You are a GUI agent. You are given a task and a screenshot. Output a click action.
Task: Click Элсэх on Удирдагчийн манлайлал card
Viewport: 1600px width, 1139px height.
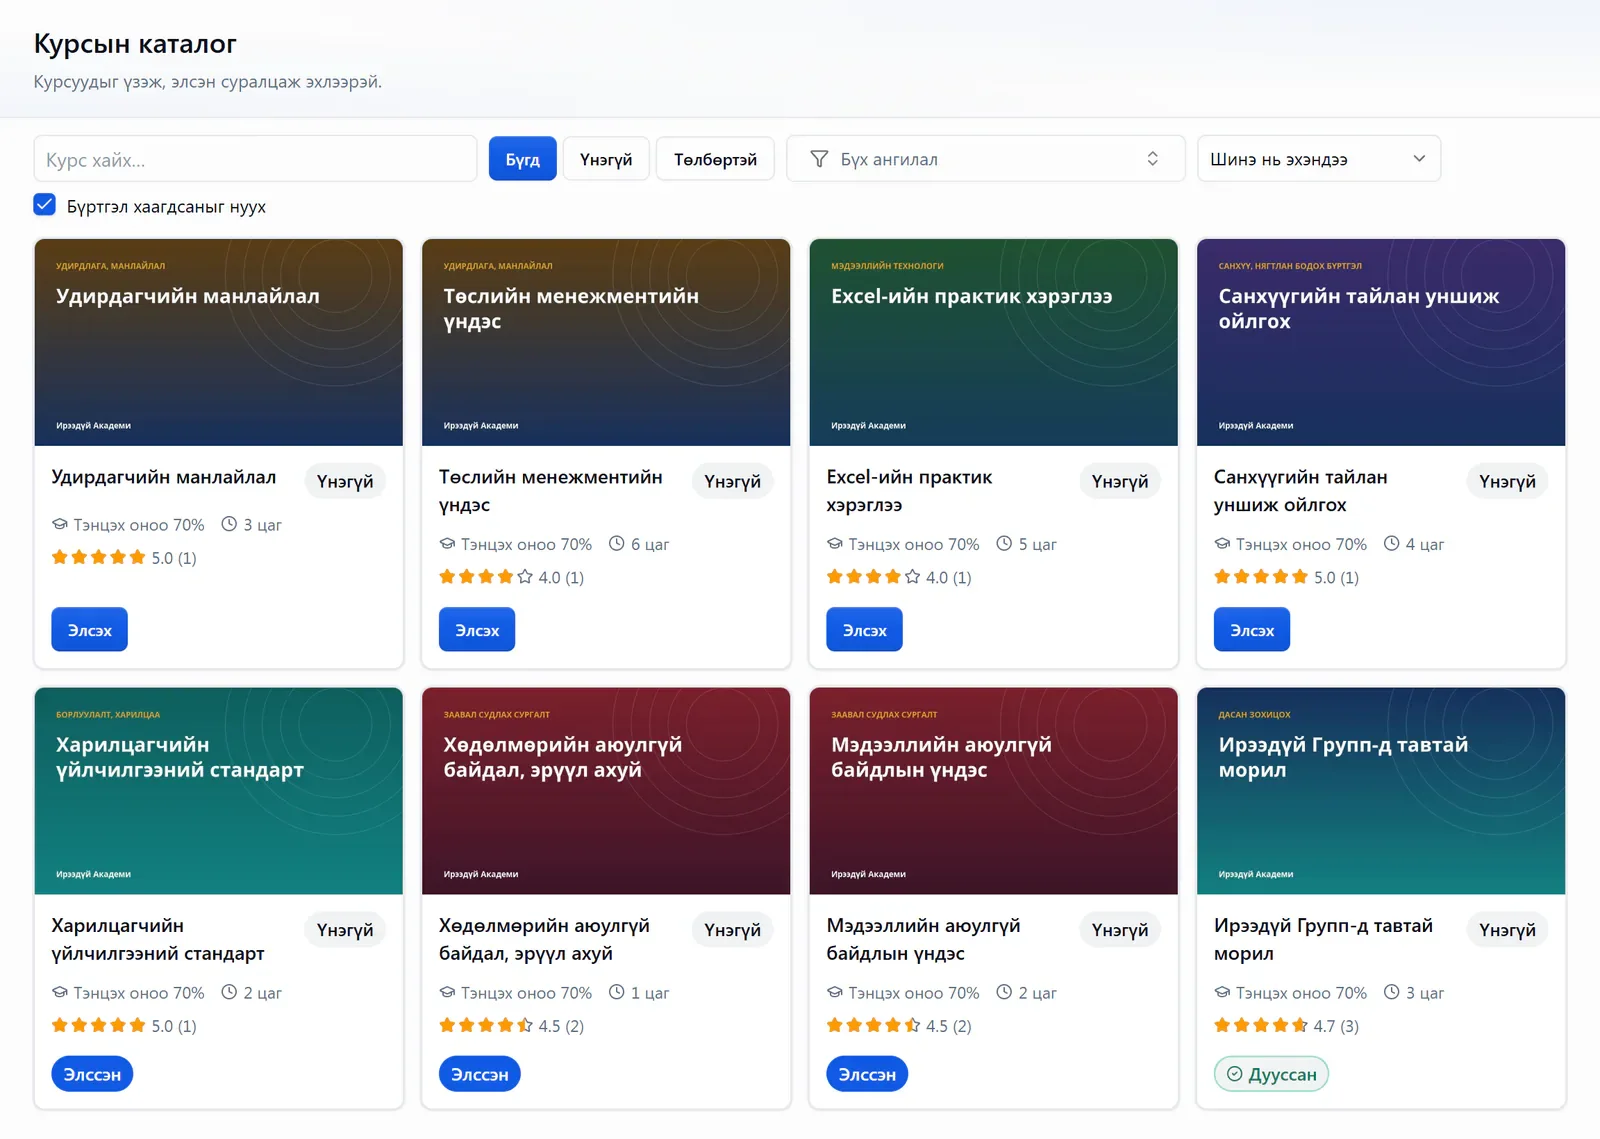[89, 630]
